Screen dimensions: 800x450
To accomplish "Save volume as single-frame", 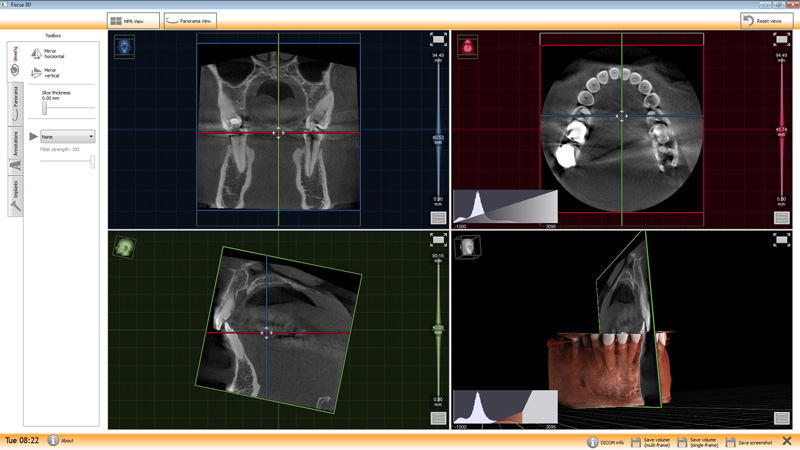I will 682,440.
